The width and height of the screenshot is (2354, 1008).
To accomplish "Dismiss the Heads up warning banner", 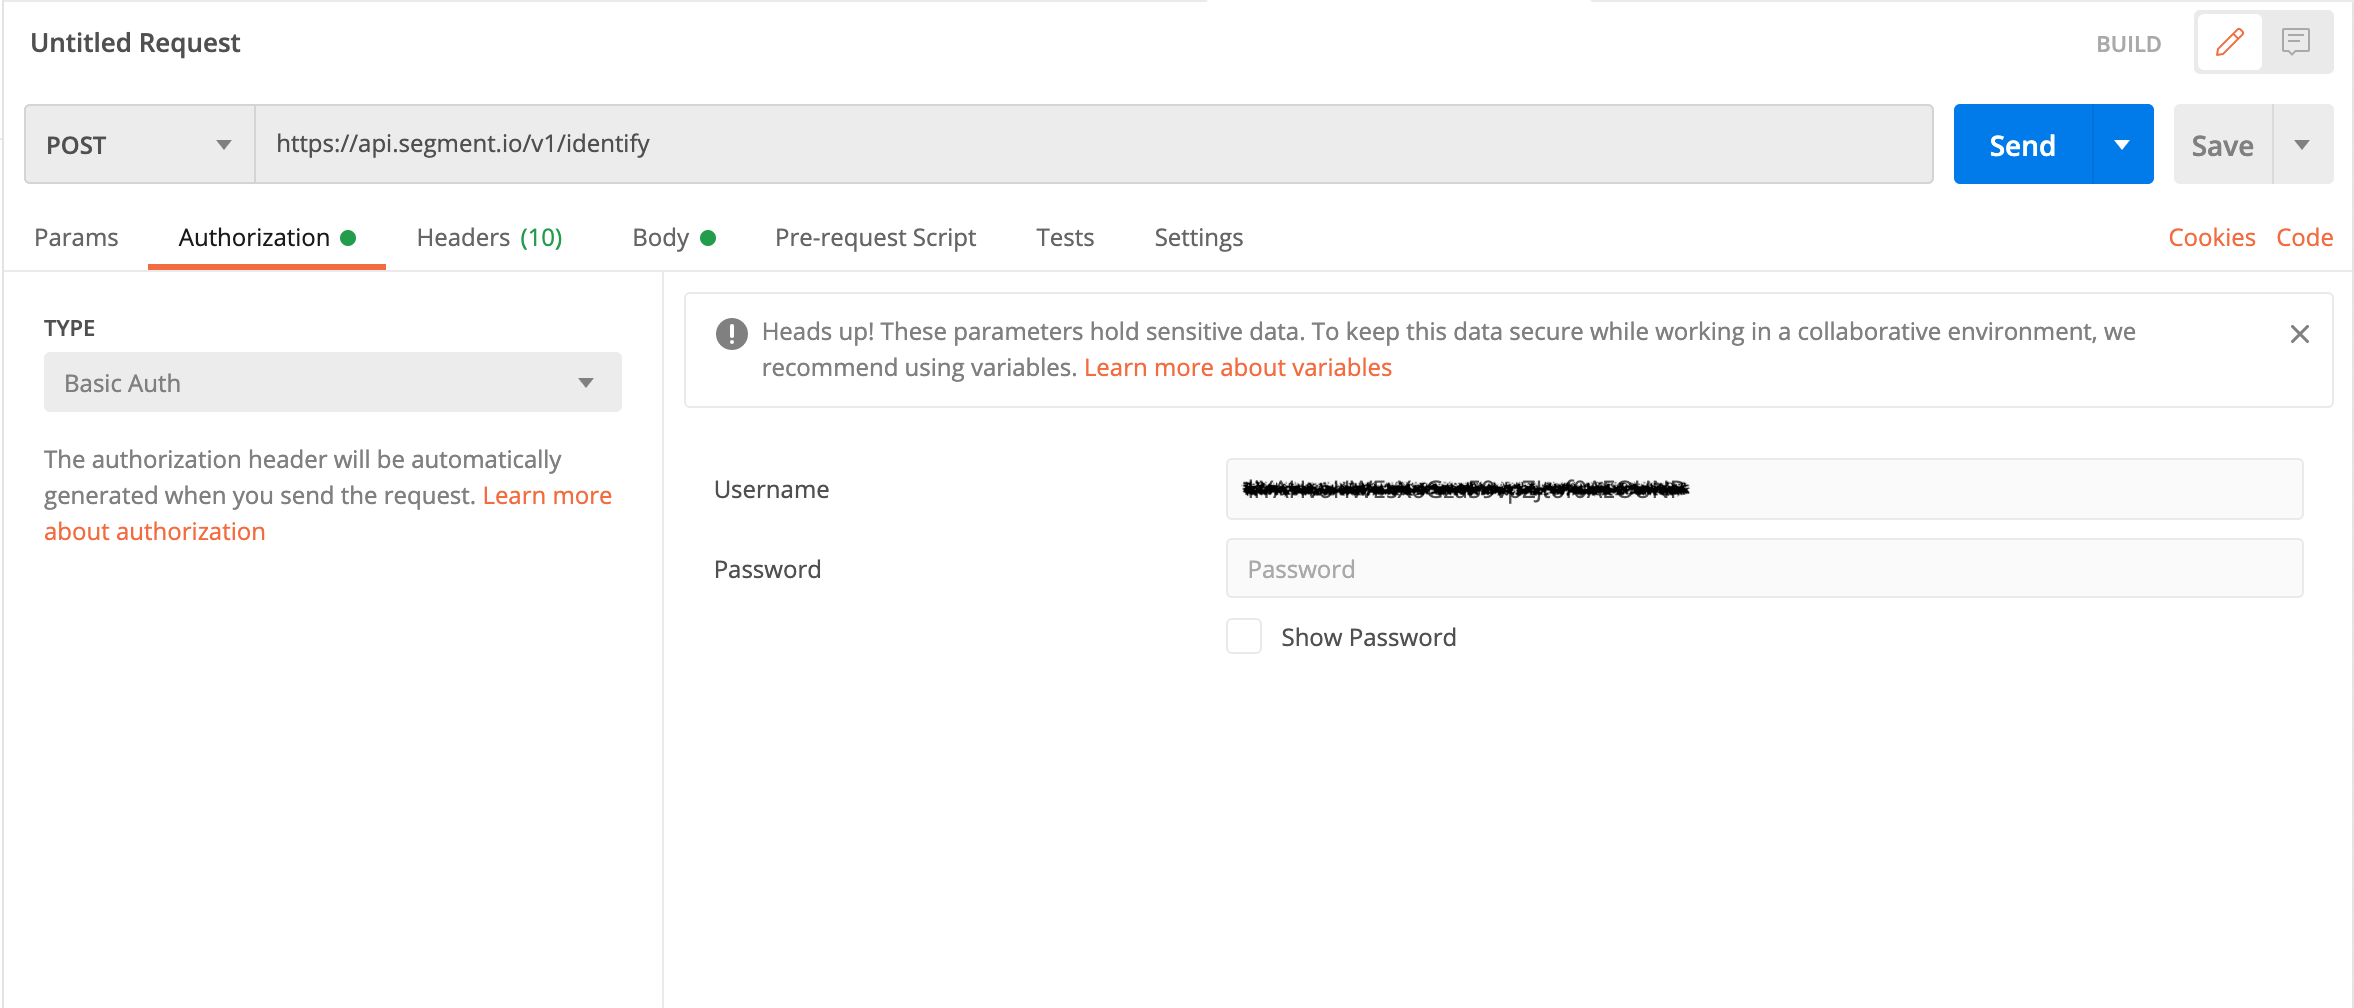I will [x=2299, y=334].
